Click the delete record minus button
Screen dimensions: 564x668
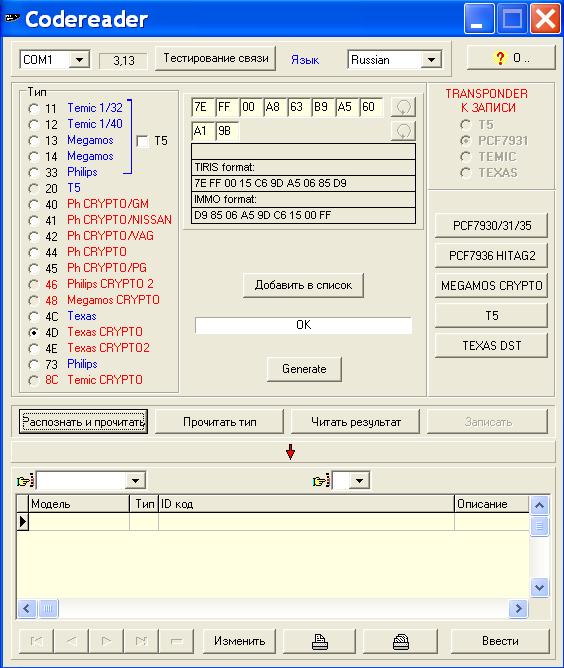click(176, 641)
